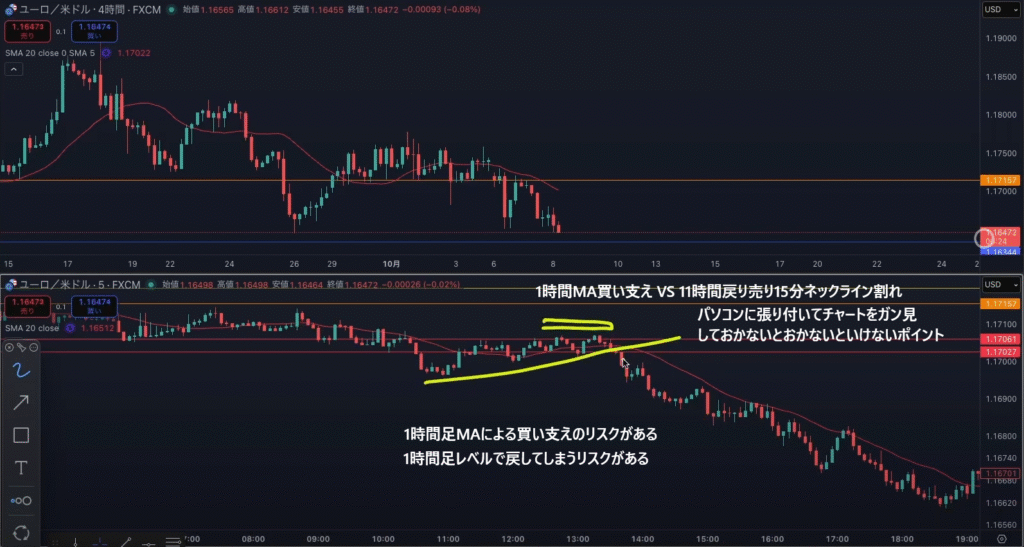Click the green market status dot in the upper chart
The height and width of the screenshot is (547, 1024).
(x=171, y=10)
